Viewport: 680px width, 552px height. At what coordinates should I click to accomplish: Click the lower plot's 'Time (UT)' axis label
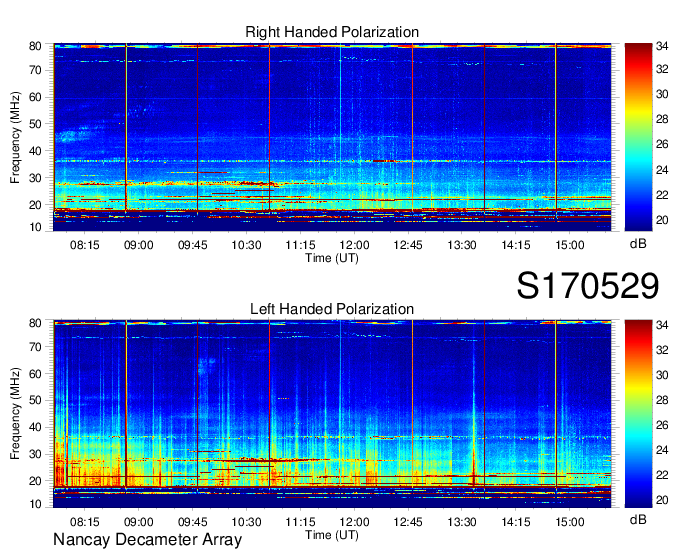[332, 535]
